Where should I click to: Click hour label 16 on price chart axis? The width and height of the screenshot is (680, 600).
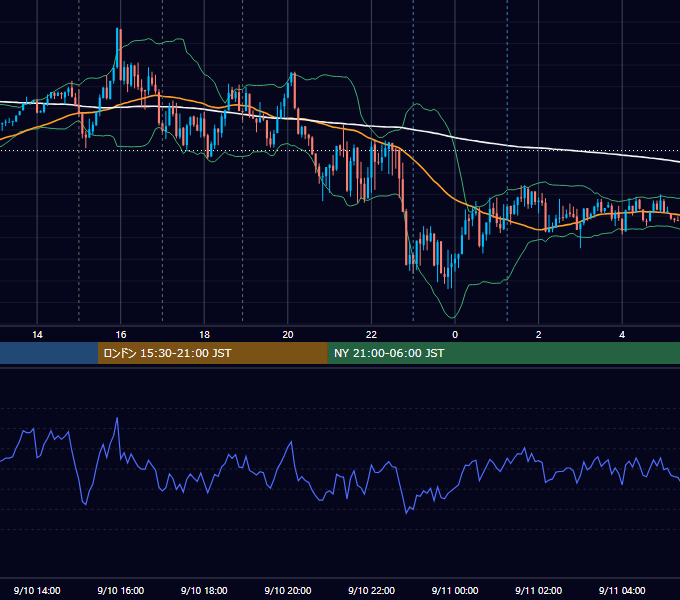coord(121,334)
